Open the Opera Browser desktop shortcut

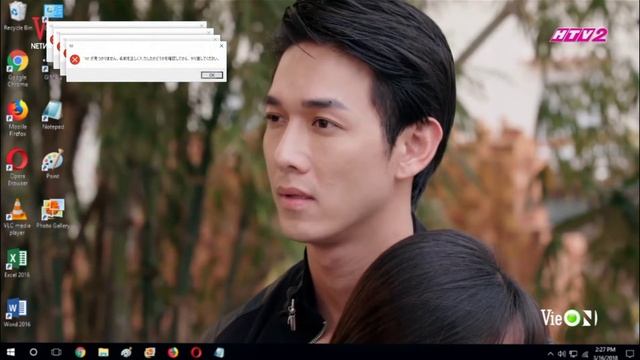point(18,167)
